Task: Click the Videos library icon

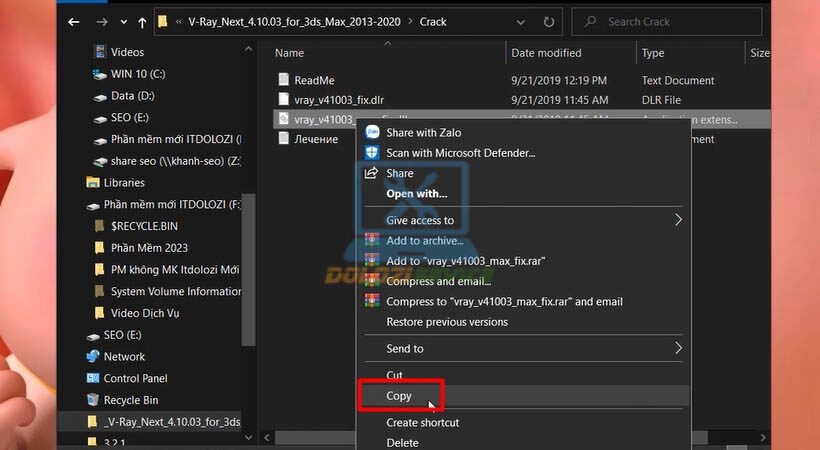Action: [x=100, y=52]
